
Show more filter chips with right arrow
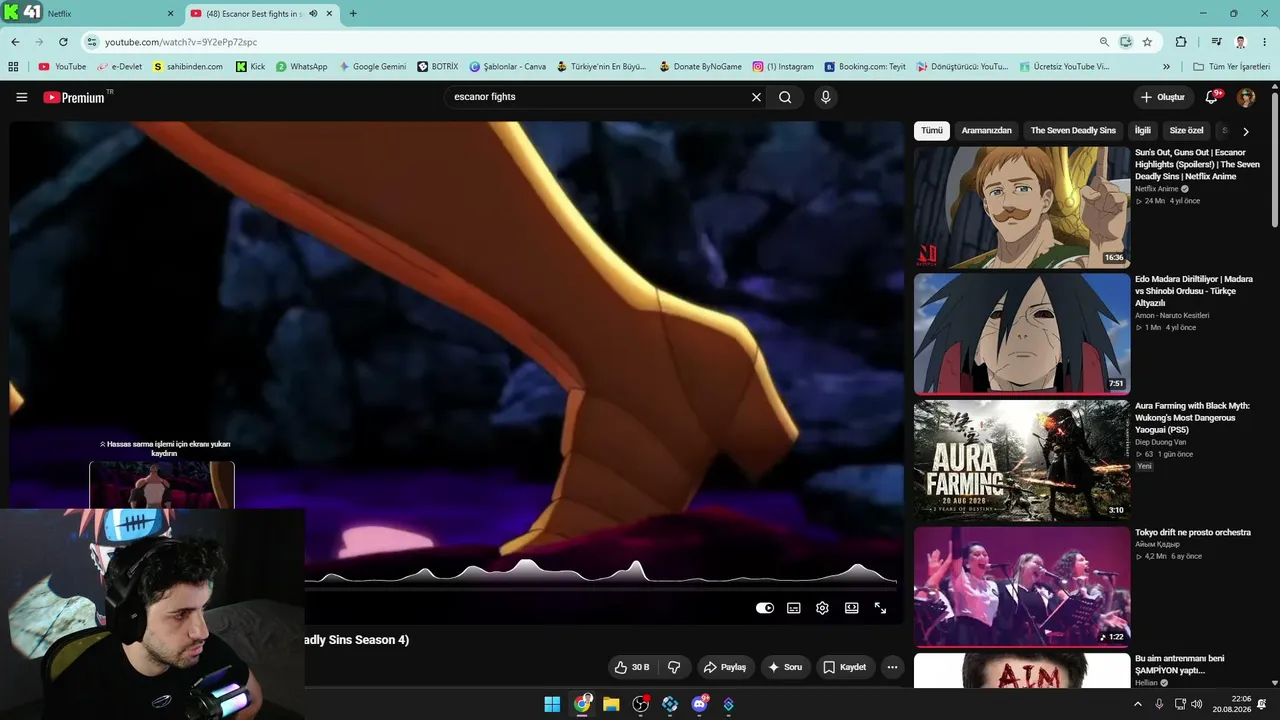point(1246,131)
